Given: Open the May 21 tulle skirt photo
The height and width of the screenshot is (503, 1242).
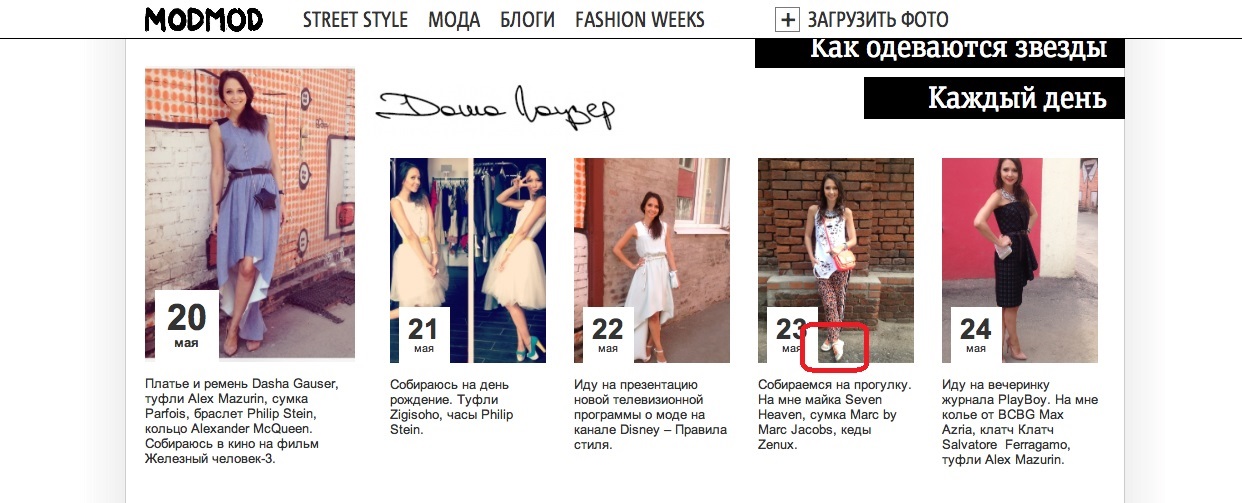Looking at the screenshot, I should [x=468, y=260].
